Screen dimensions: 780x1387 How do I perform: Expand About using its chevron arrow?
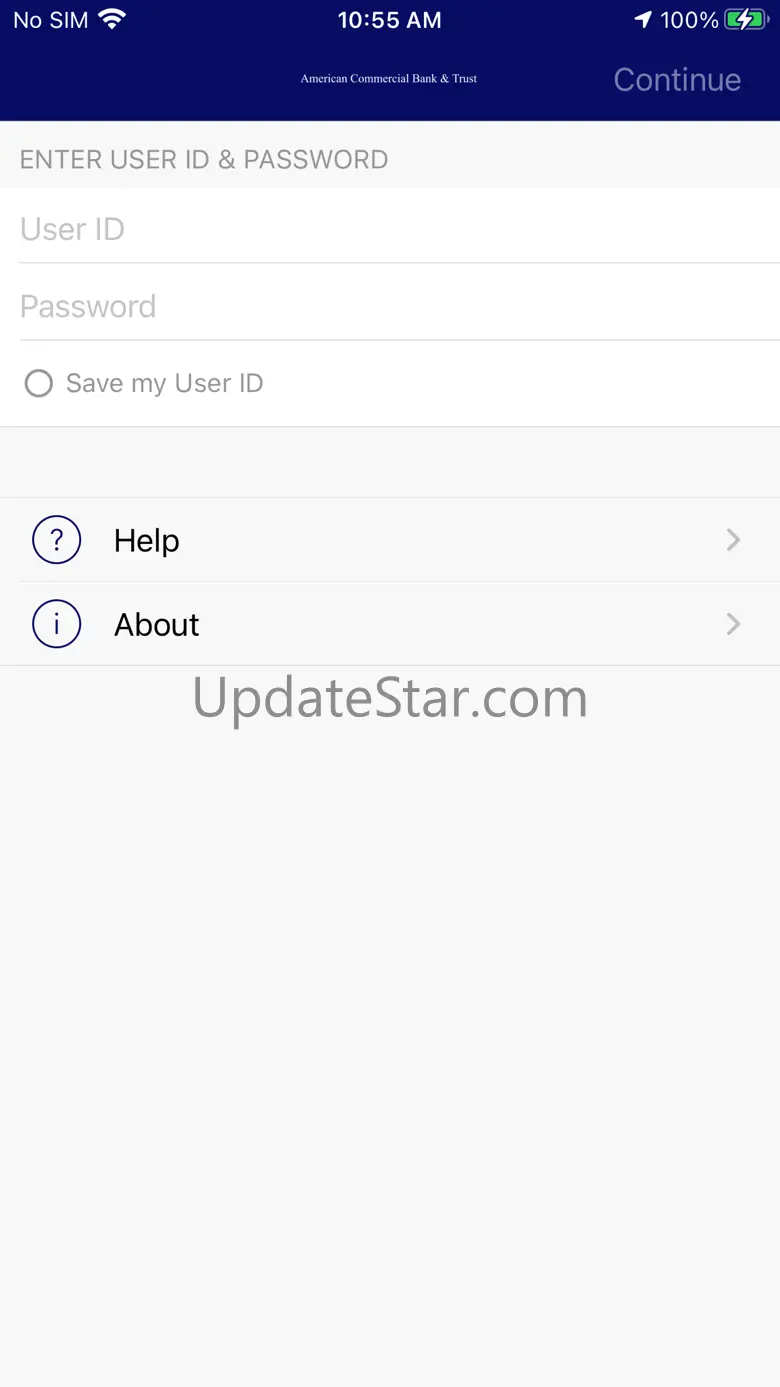733,624
